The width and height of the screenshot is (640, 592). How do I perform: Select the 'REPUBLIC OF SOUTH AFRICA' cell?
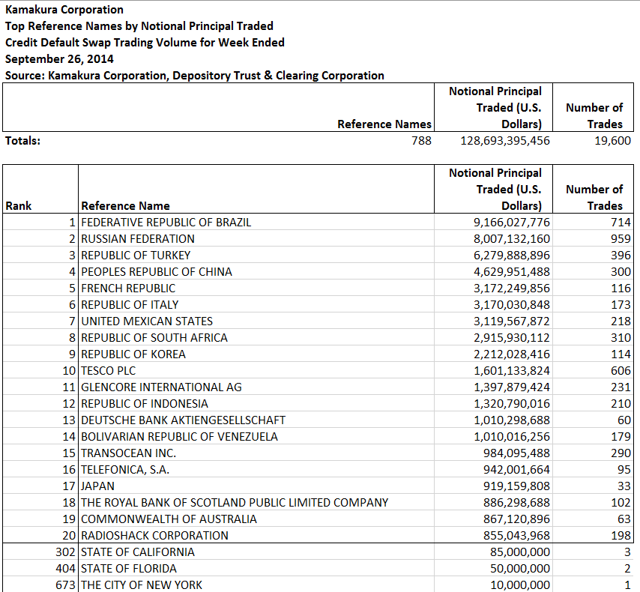coord(256,338)
